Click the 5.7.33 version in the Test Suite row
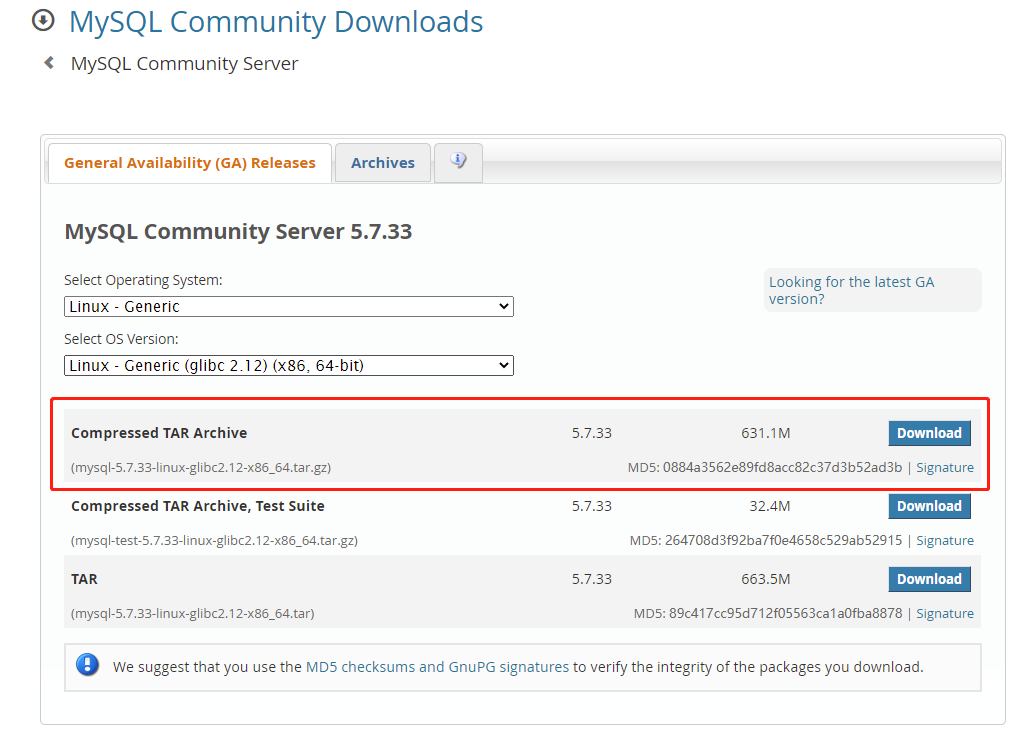Image resolution: width=1017 pixels, height=737 pixels. (x=592, y=506)
